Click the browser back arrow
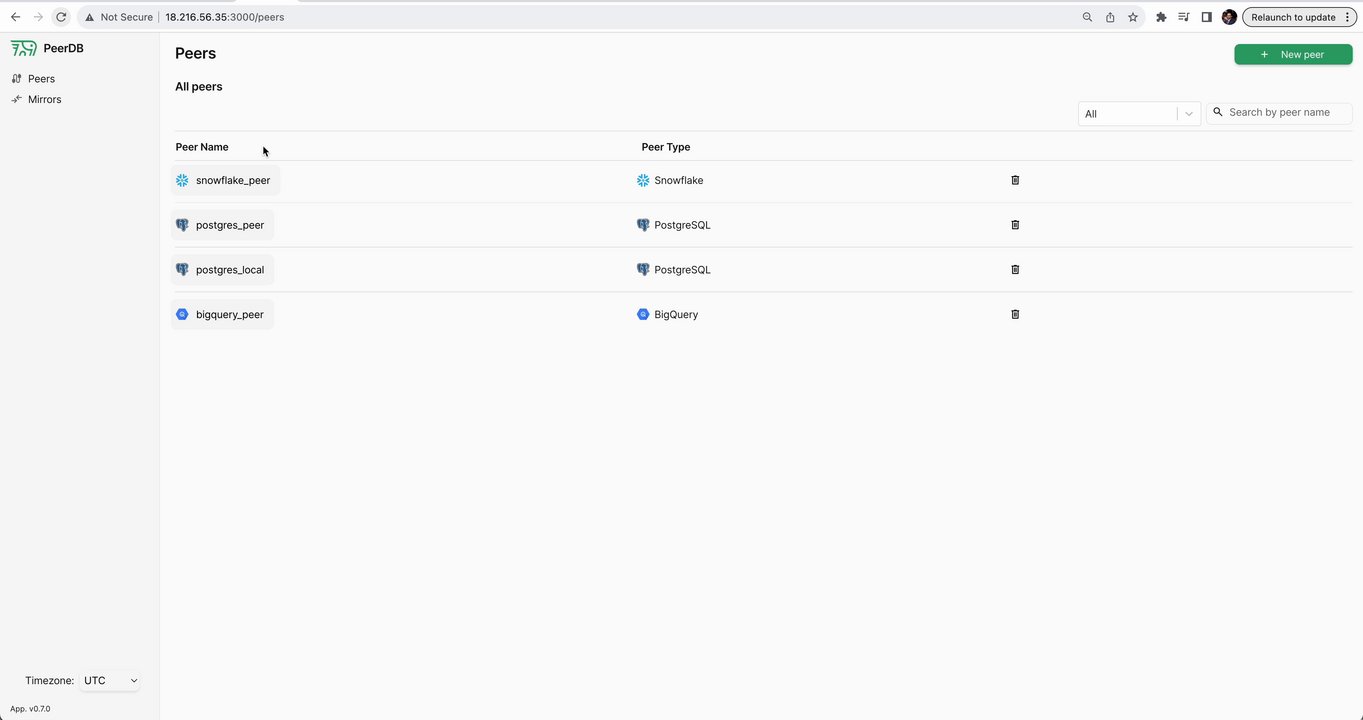Screen dimensions: 1363x720 pyautogui.click(x=15, y=17)
